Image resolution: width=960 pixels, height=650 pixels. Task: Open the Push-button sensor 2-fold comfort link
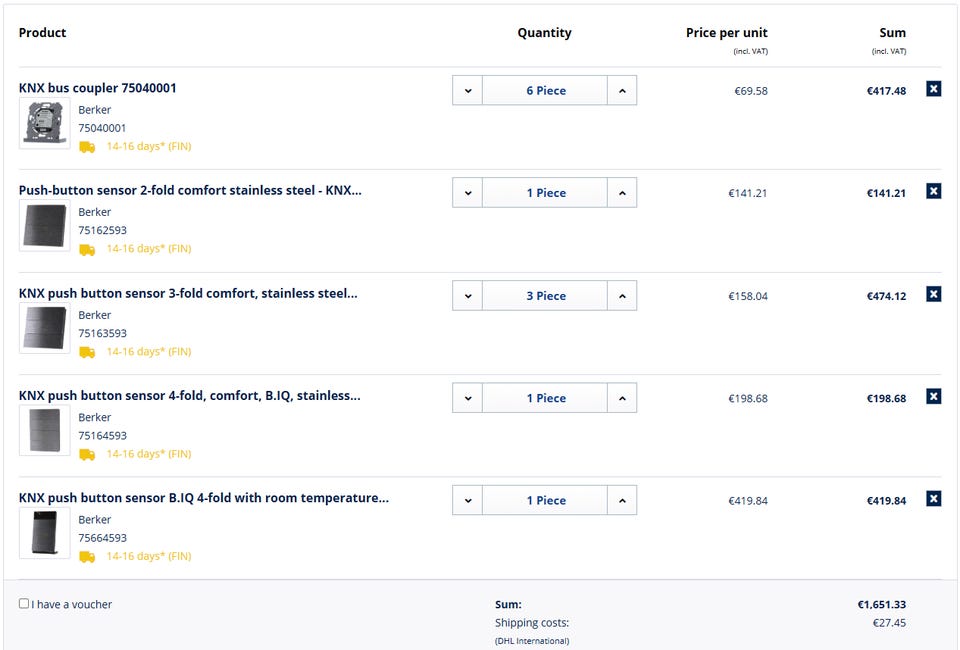190,191
